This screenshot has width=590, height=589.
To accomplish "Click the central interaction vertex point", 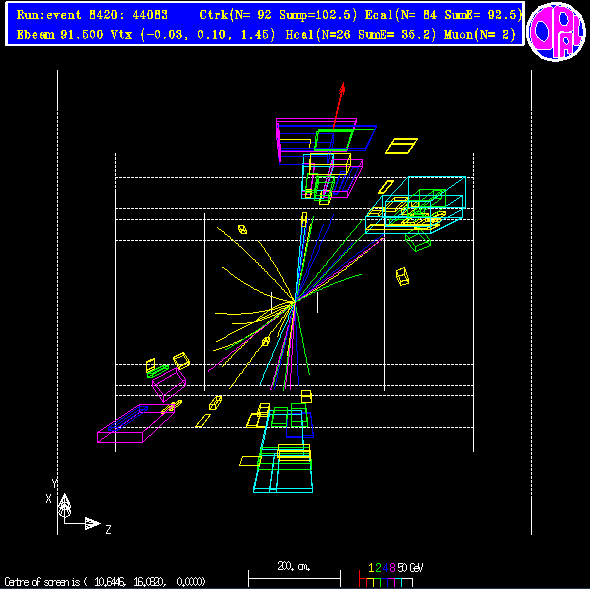I will click(x=295, y=301).
